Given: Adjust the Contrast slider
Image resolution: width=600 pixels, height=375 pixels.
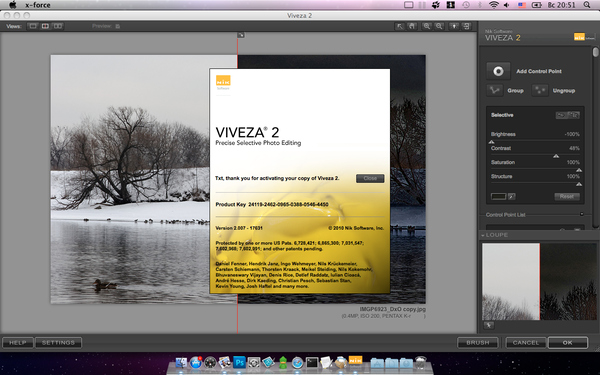Looking at the screenshot, I should click(535, 155).
